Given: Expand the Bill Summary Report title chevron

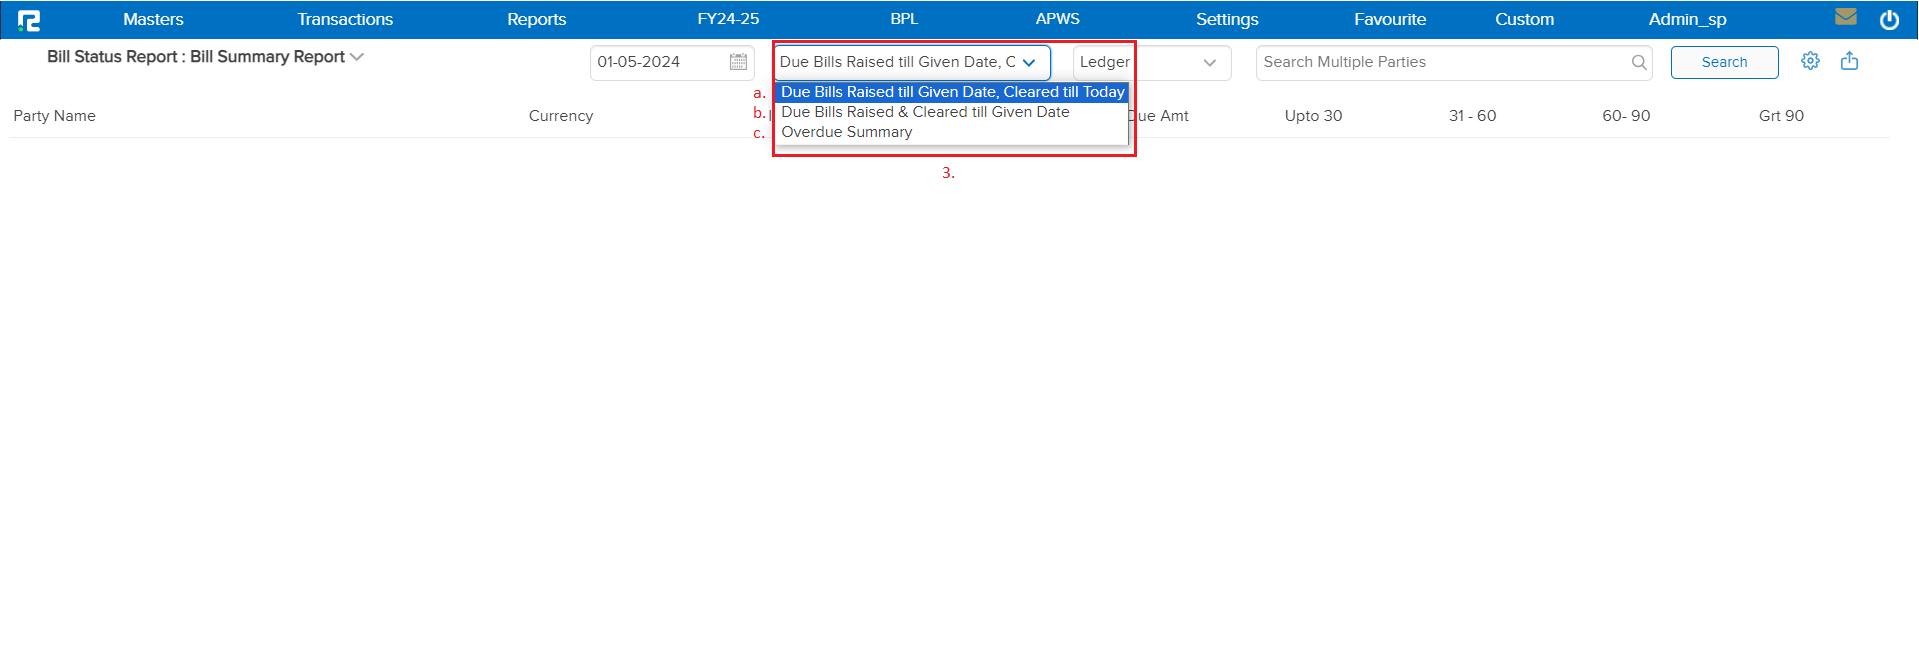Looking at the screenshot, I should click(x=357, y=57).
